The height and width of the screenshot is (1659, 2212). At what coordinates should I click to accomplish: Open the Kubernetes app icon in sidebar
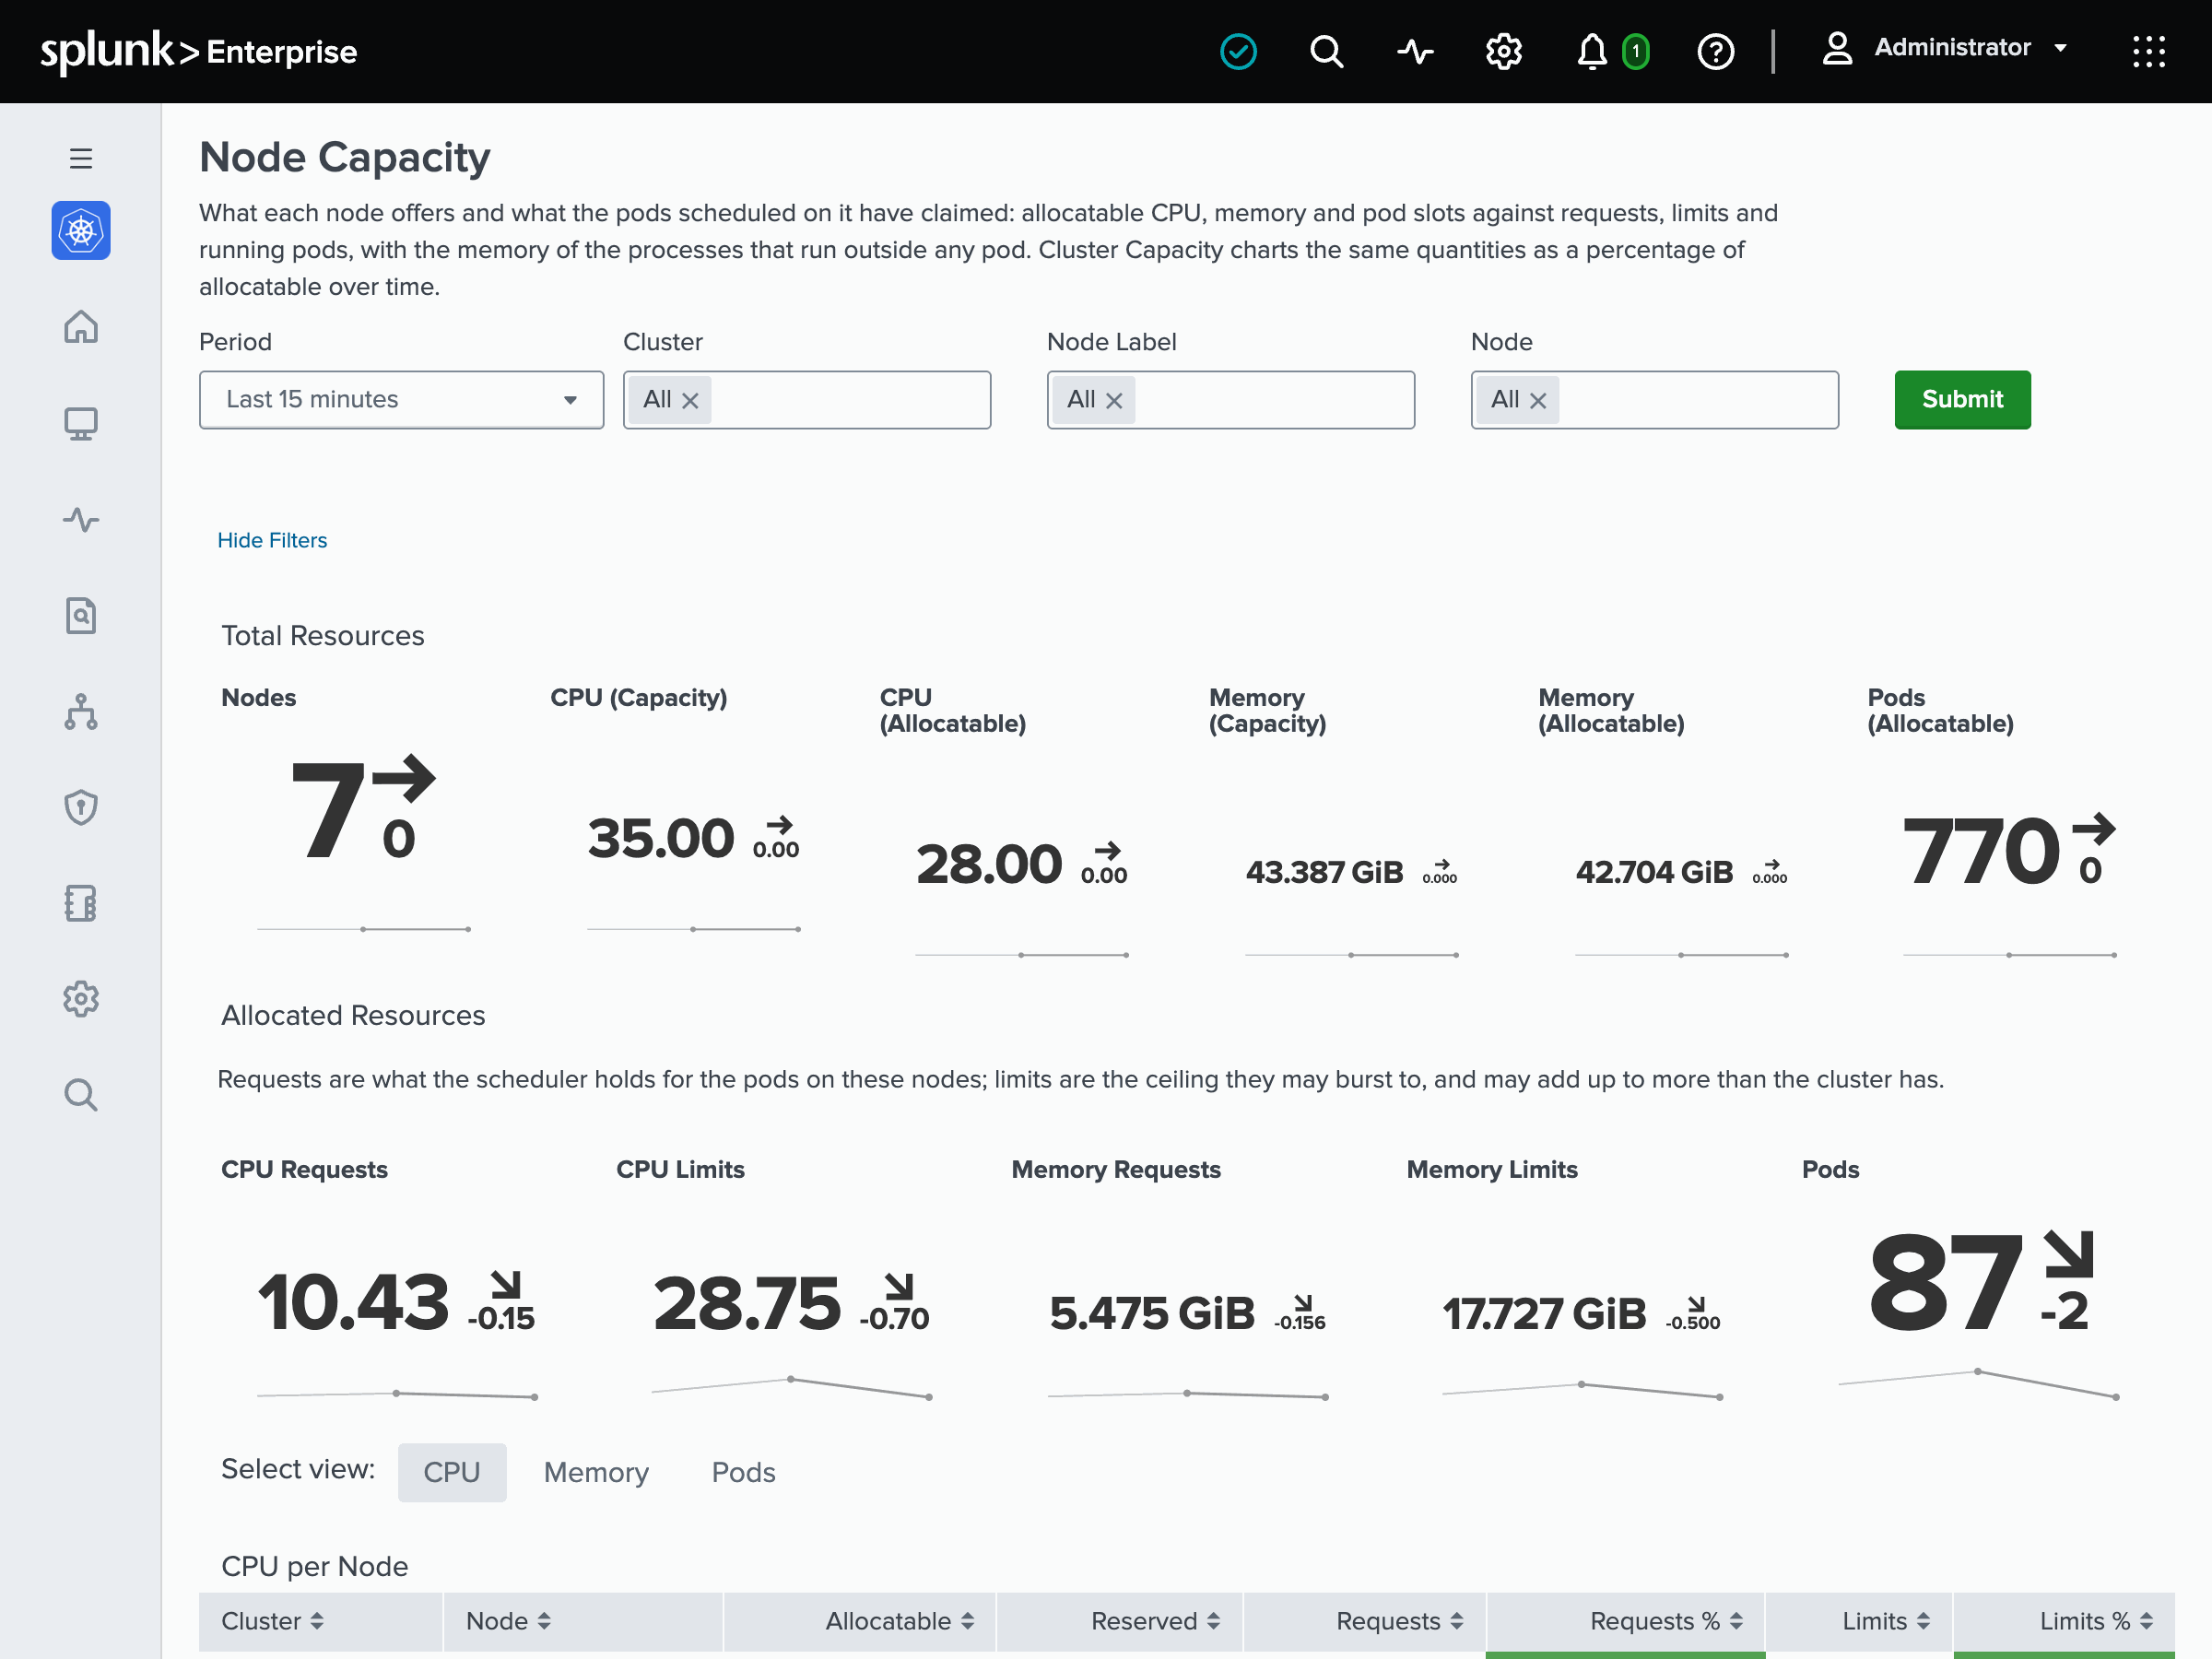pos(81,231)
